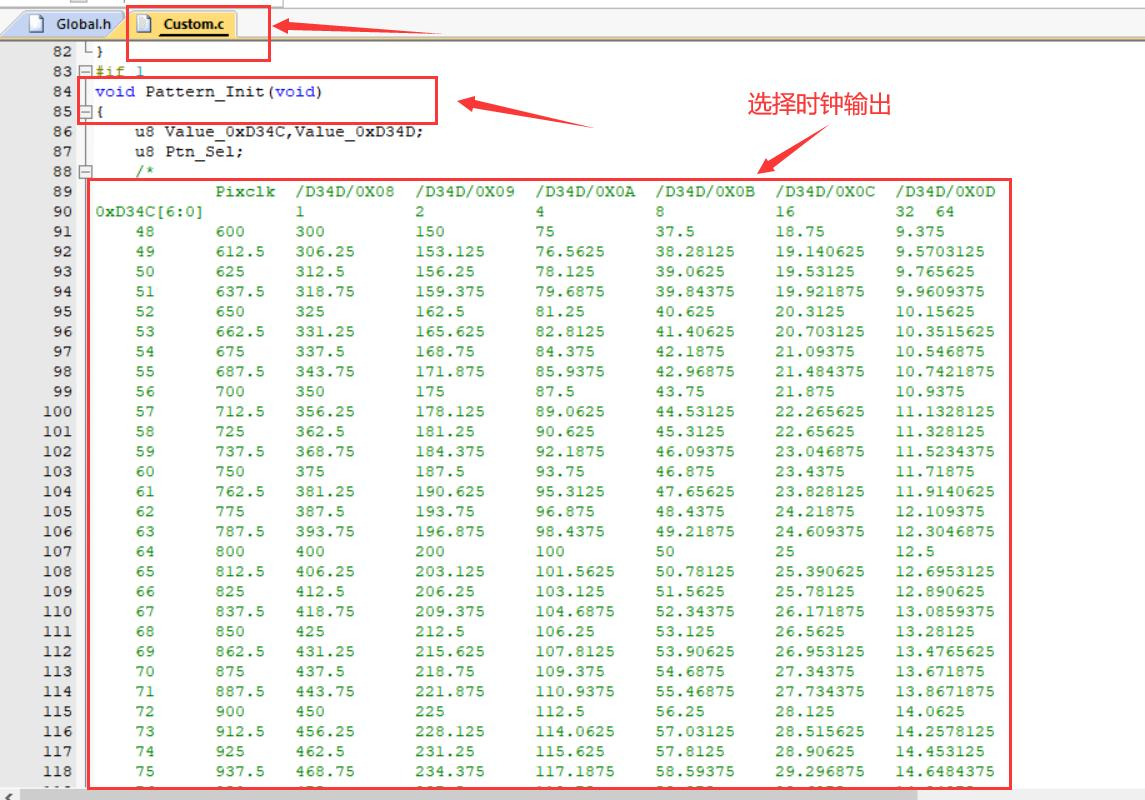Click the value '10.546875' on line 97
The width and height of the screenshot is (1145, 800).
940,352
